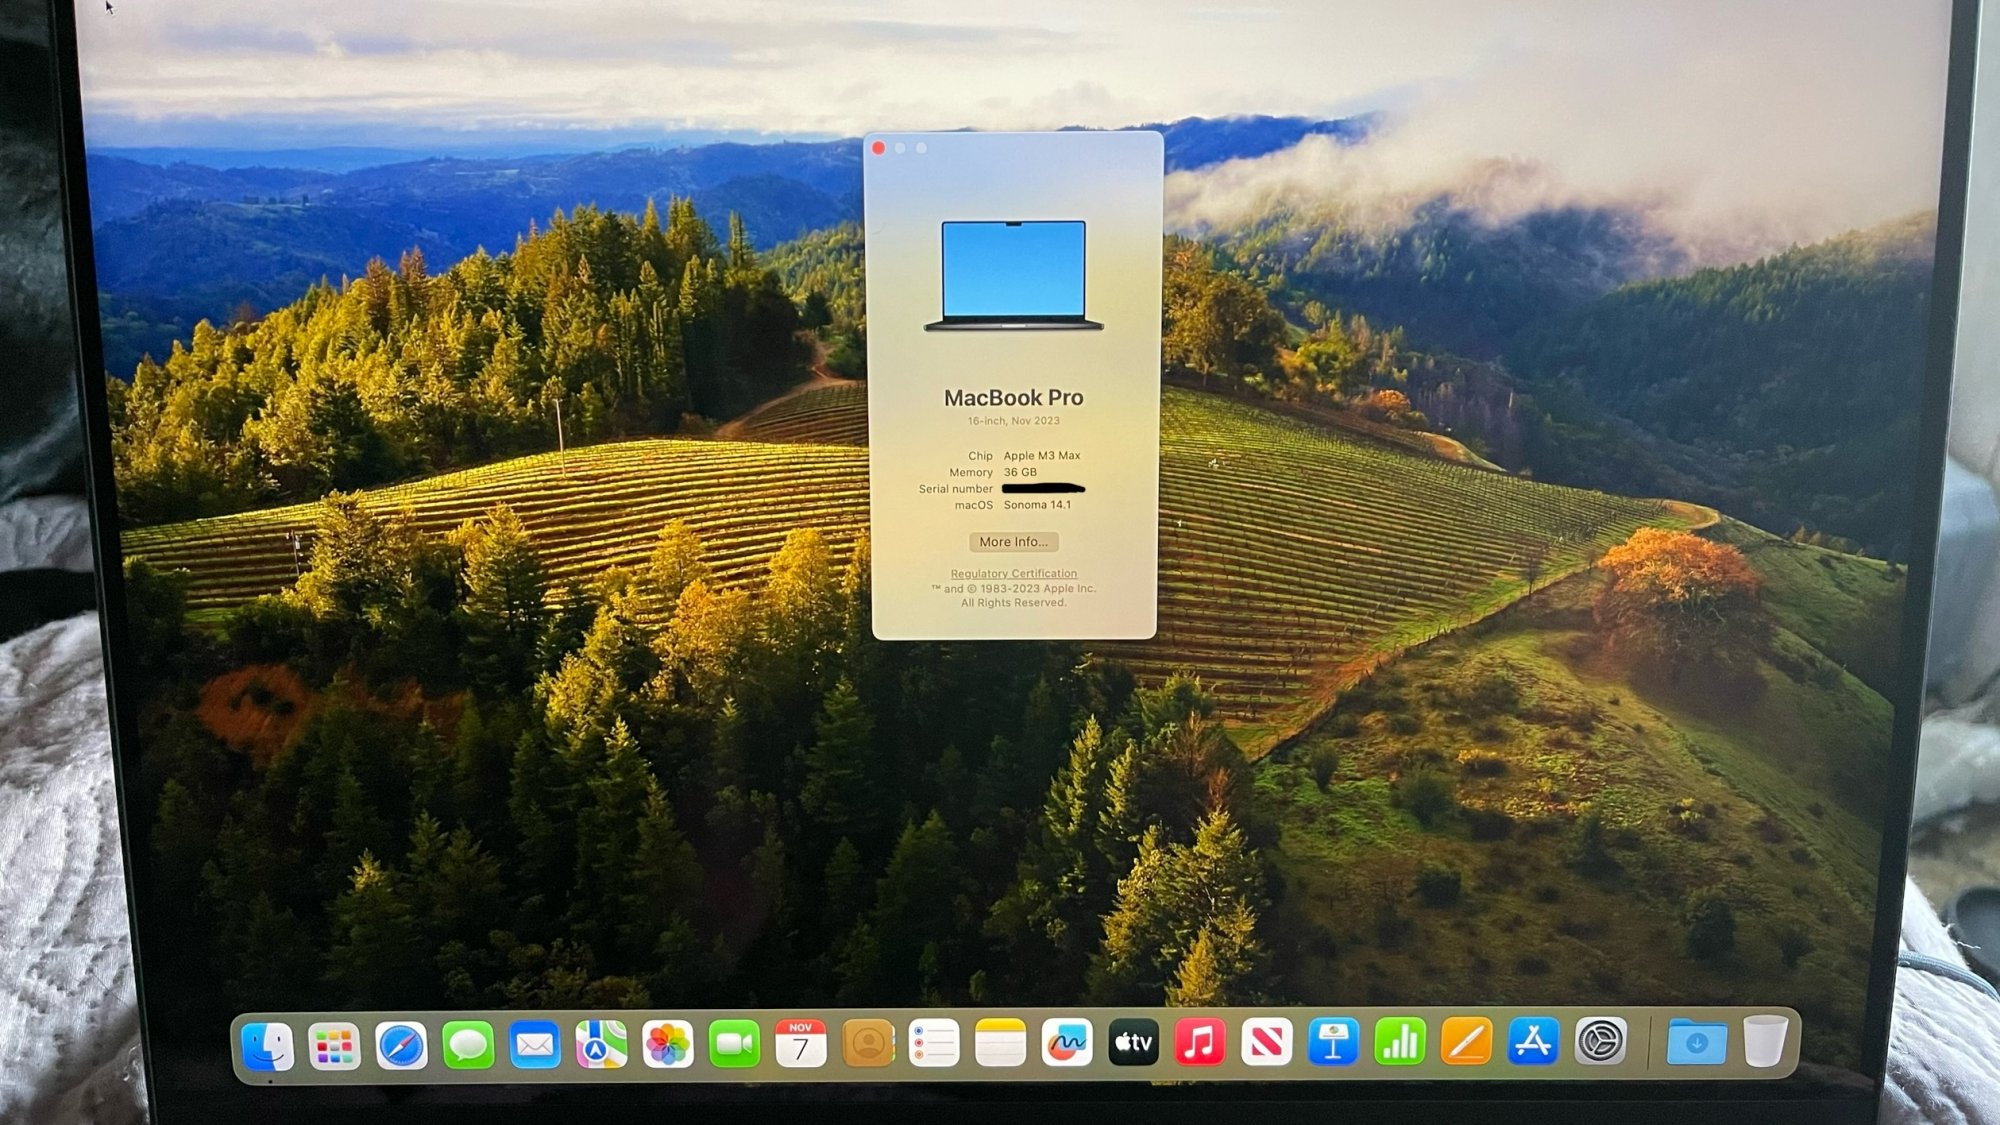Launch the Maps app
Viewport: 2000px width, 1125px height.
pos(601,1045)
